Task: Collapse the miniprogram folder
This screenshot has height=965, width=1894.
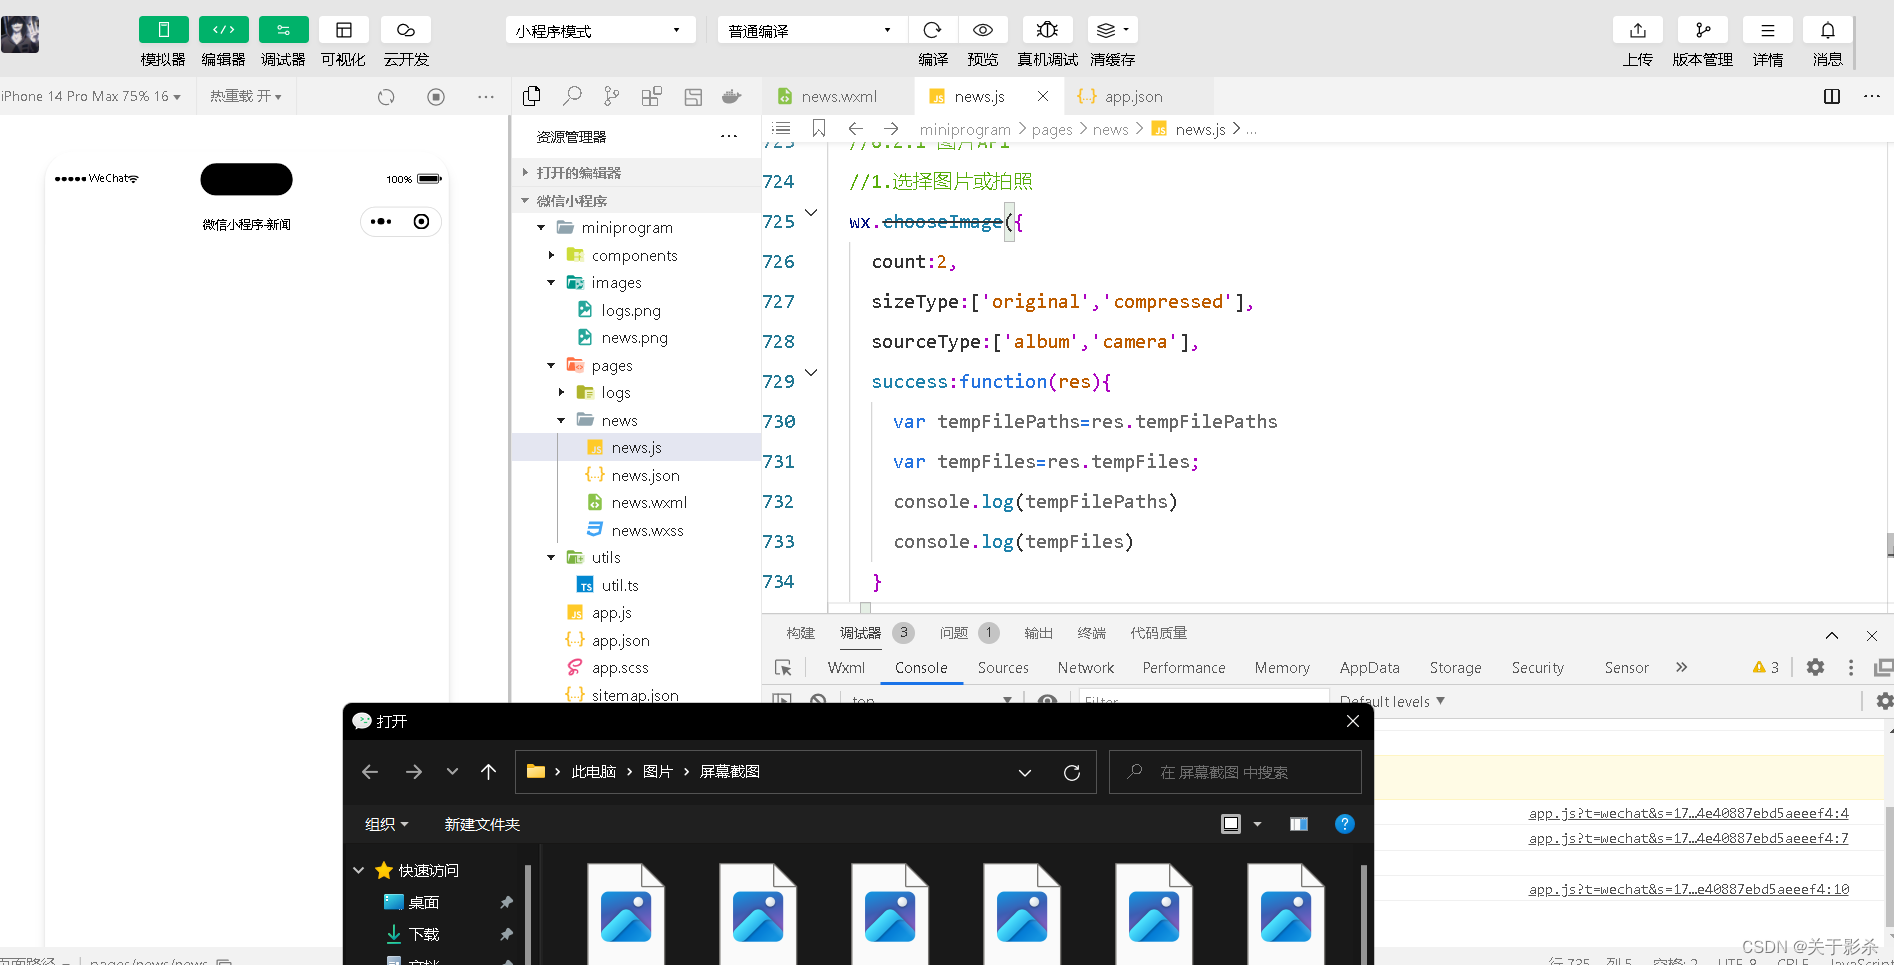Action: pos(541,228)
